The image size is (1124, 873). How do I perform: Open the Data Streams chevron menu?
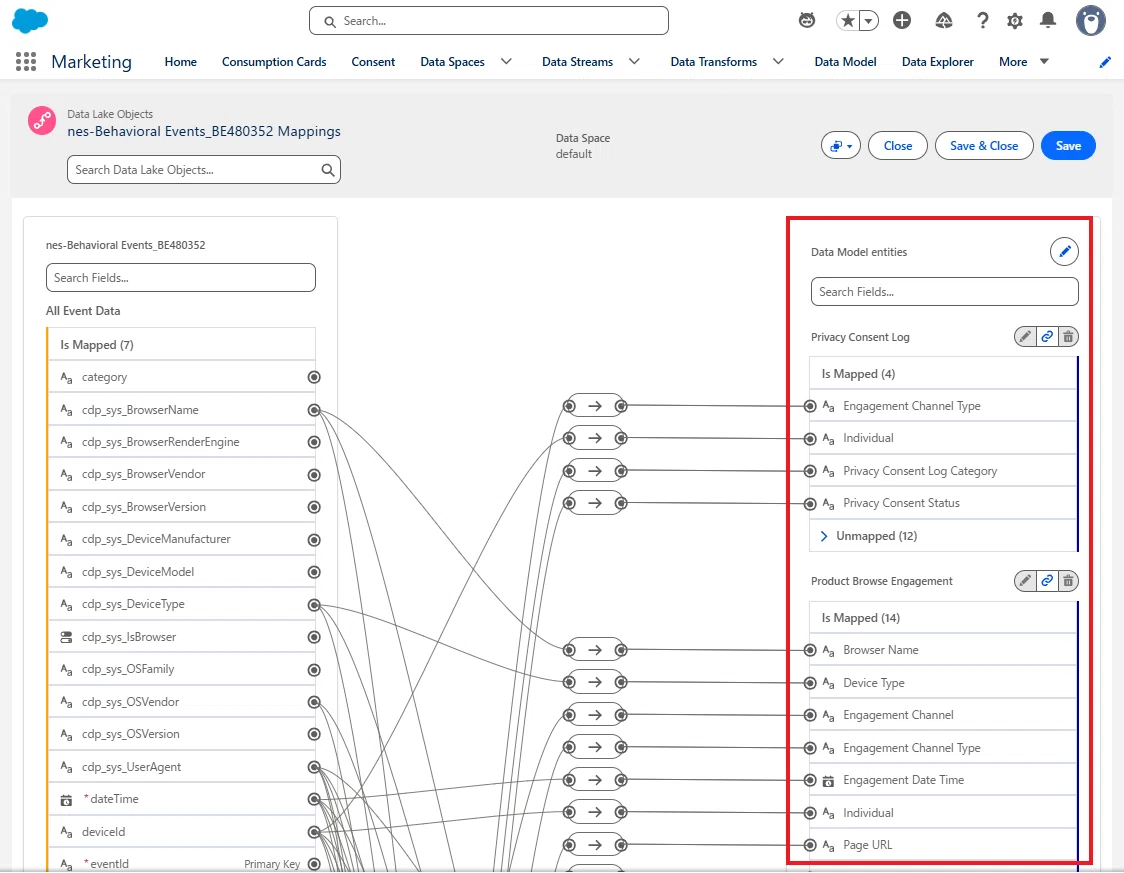coord(634,62)
